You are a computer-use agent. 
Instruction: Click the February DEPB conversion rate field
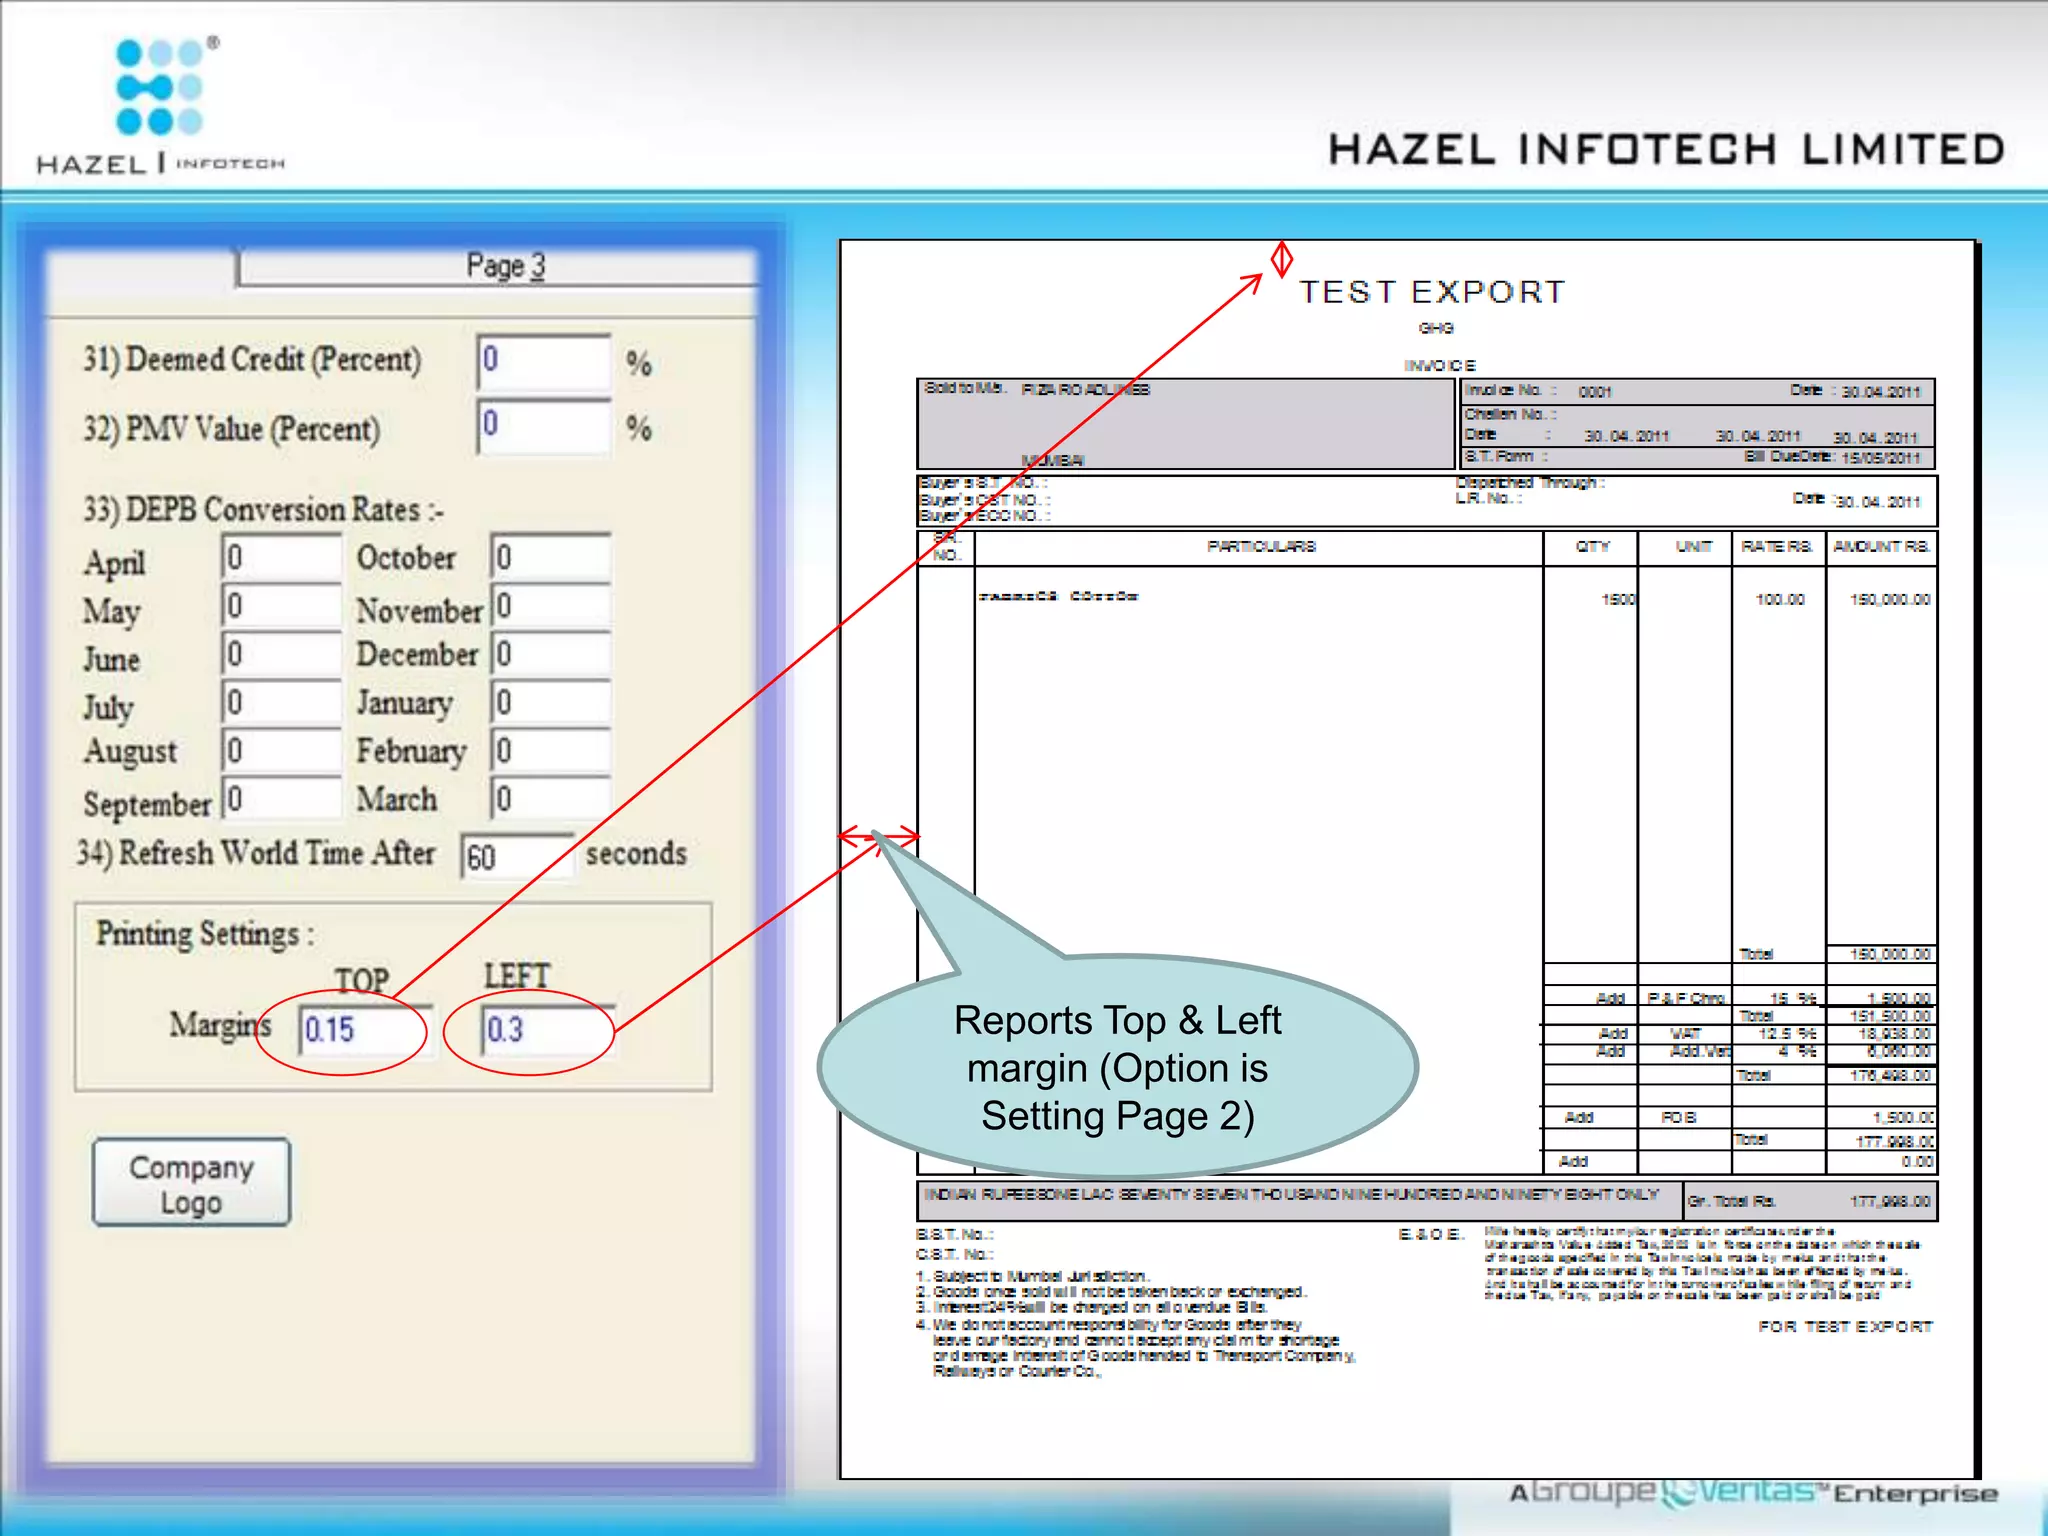click(x=551, y=750)
